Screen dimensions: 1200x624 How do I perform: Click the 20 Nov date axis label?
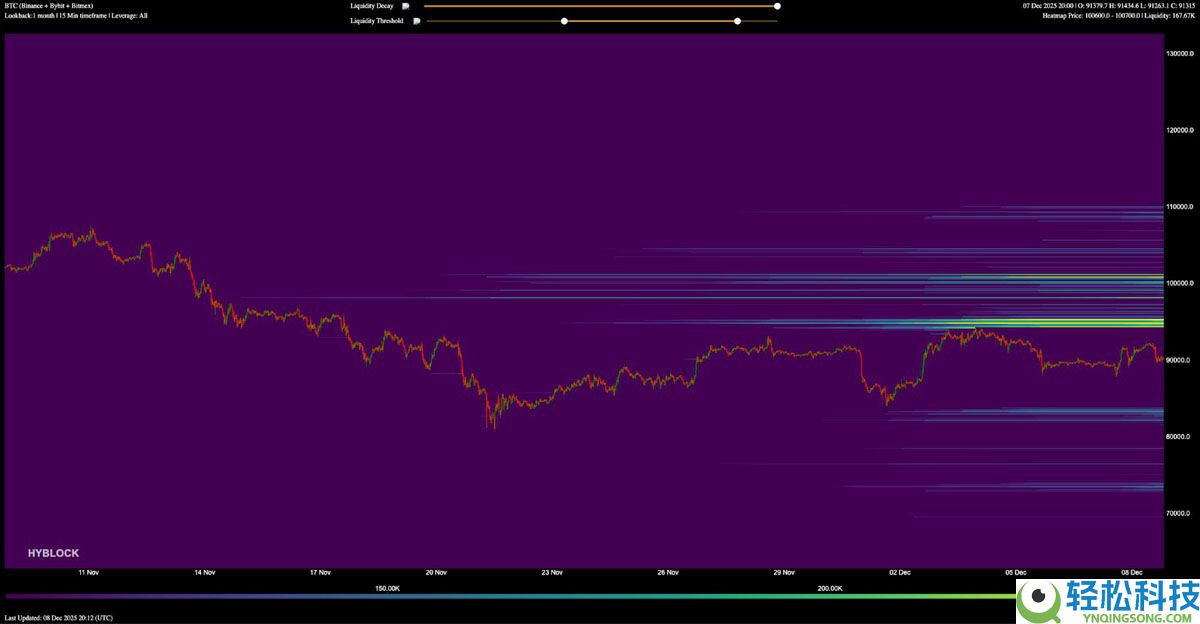tap(435, 573)
